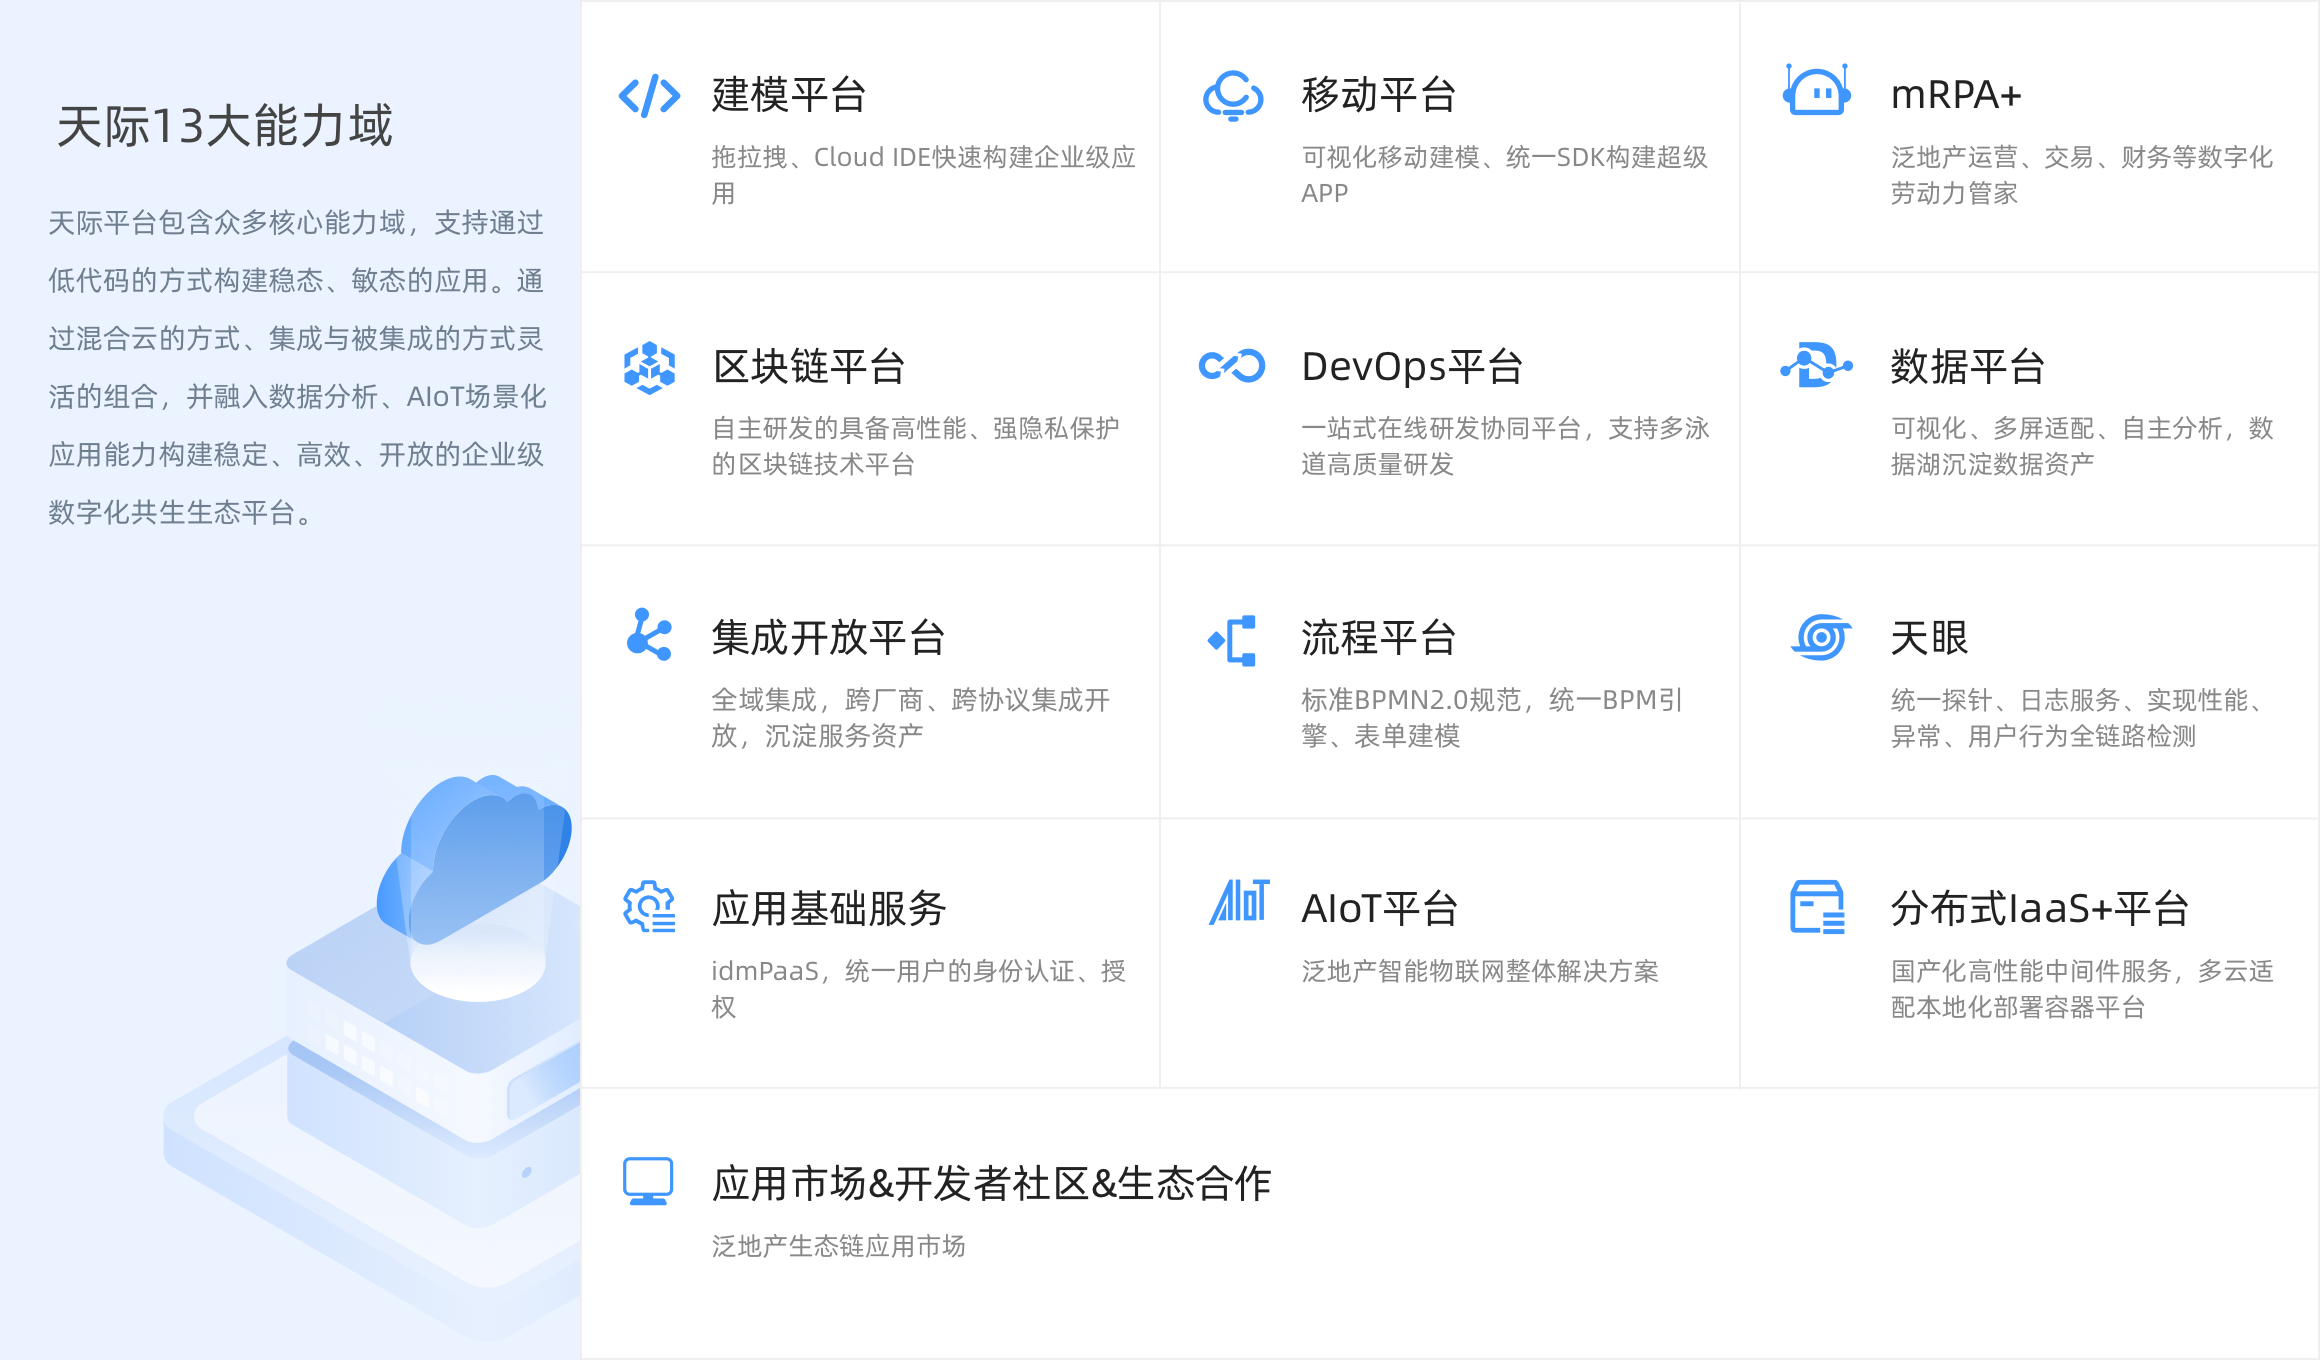Open the 区块链平台 title
This screenshot has width=2320, height=1360.
pos(809,367)
